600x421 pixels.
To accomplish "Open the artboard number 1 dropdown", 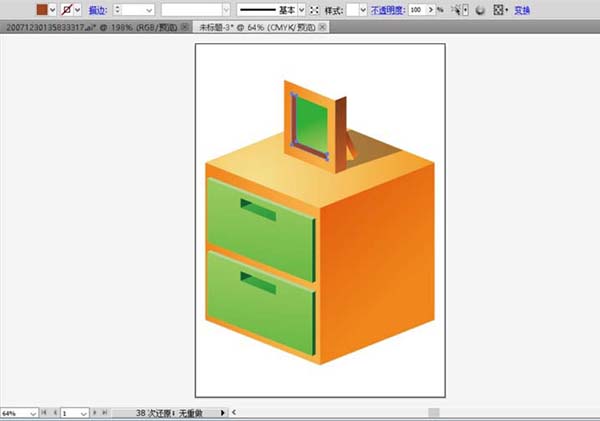I will 83,413.
